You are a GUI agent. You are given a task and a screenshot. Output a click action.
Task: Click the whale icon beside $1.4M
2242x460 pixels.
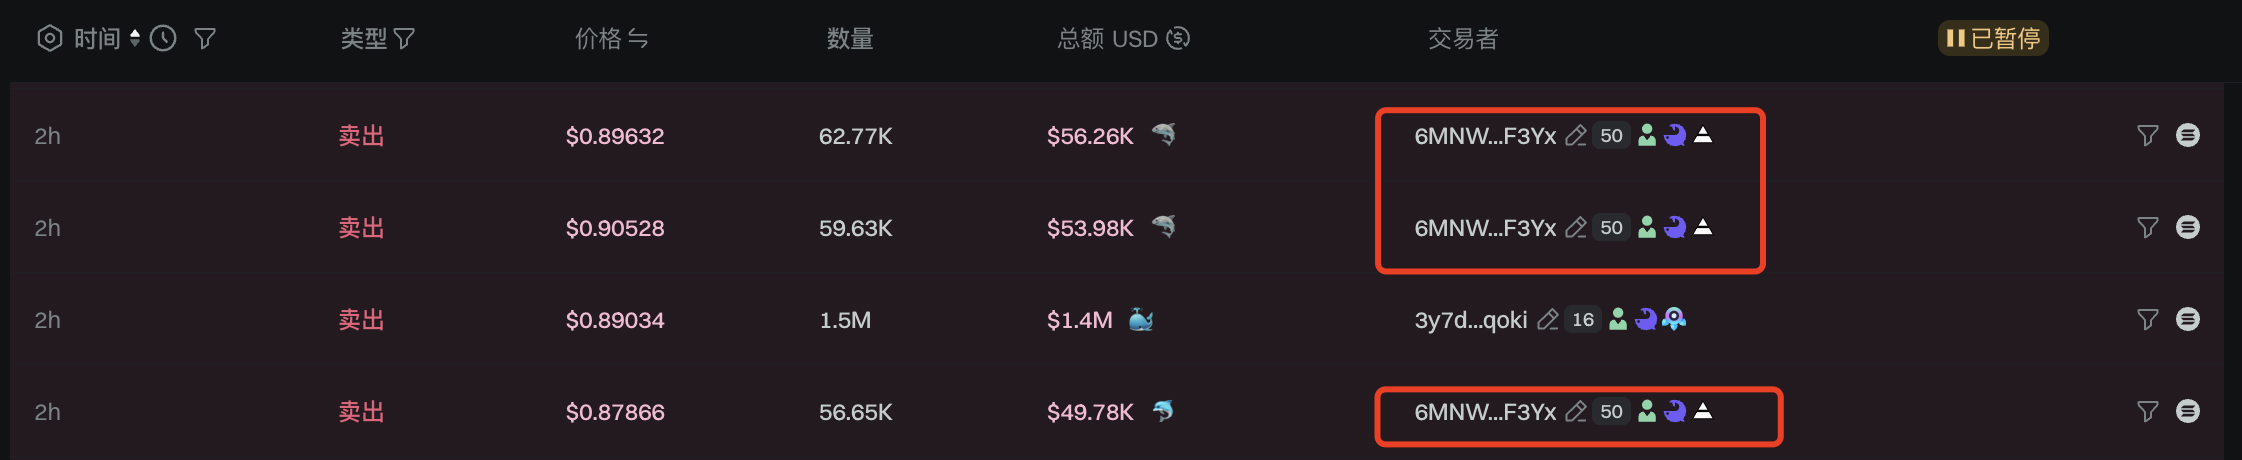[1141, 320]
